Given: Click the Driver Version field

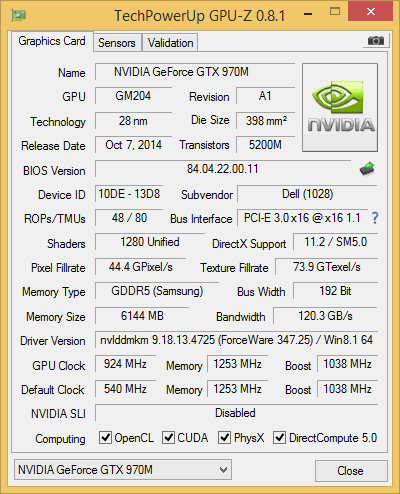Looking at the screenshot, I should click(x=236, y=340).
